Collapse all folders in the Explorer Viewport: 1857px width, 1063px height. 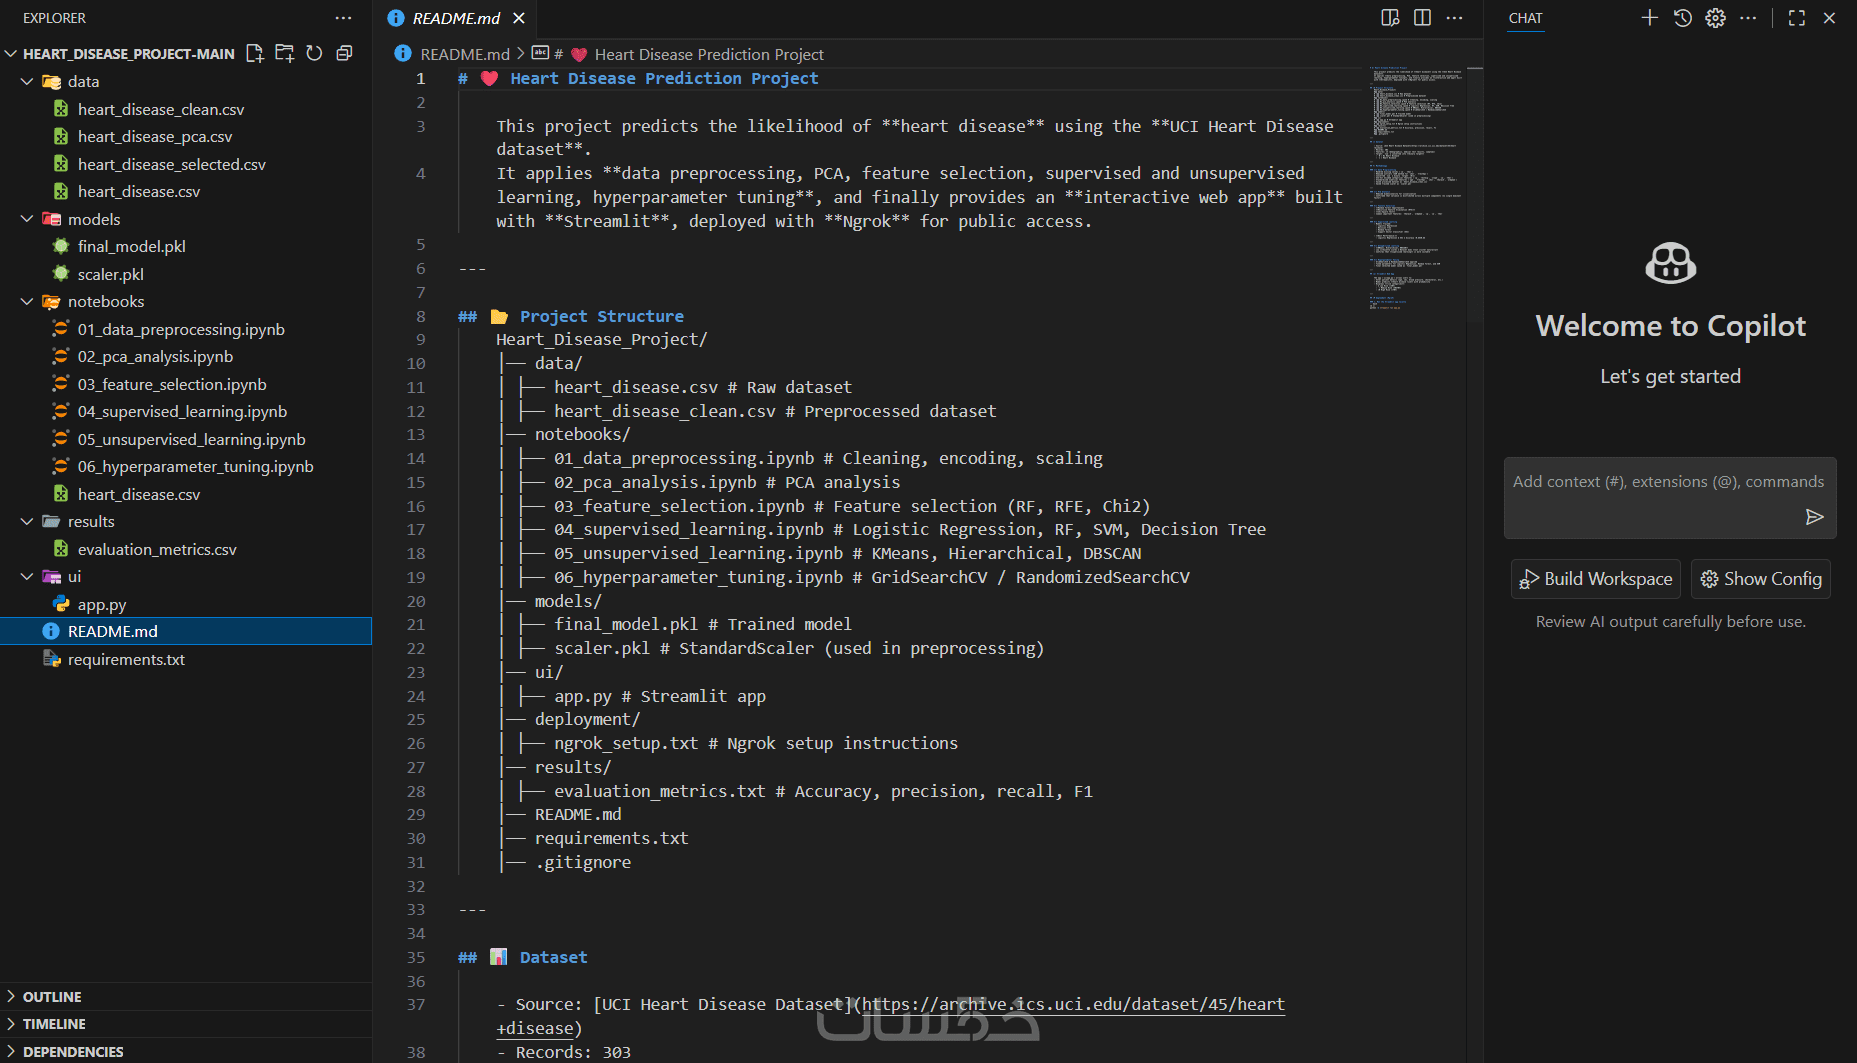(344, 53)
